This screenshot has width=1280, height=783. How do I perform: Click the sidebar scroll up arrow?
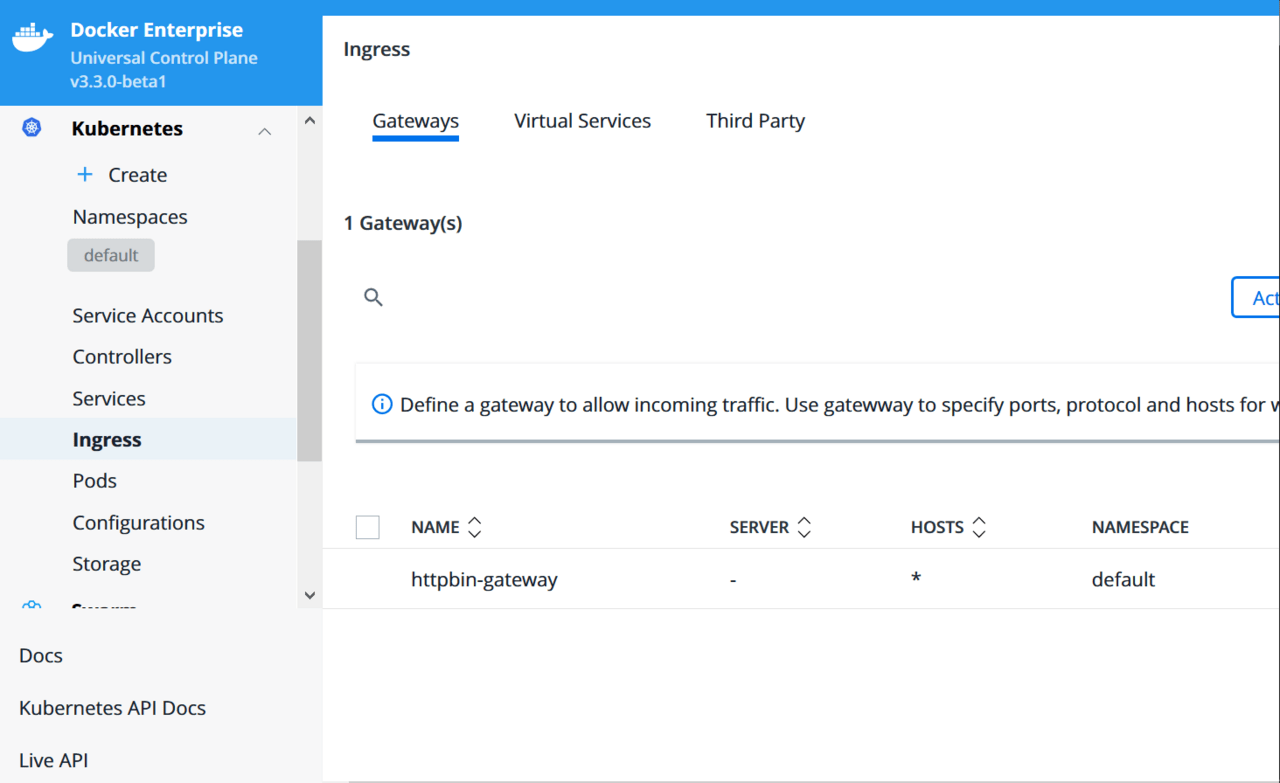(x=310, y=120)
